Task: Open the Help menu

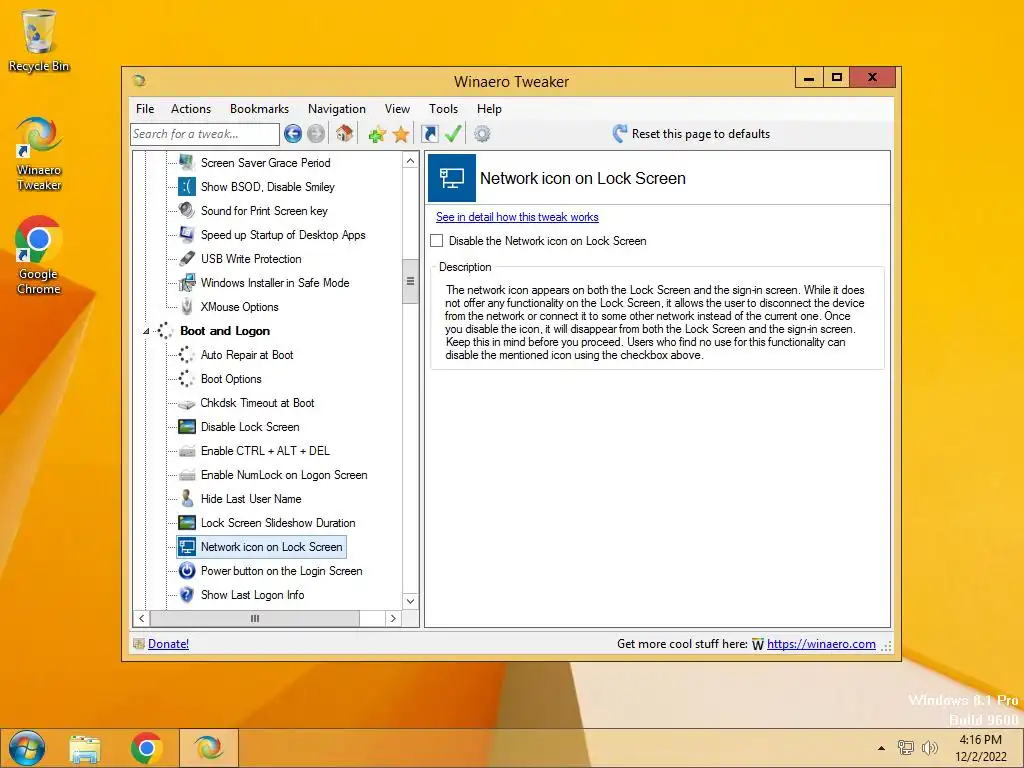Action: [489, 109]
